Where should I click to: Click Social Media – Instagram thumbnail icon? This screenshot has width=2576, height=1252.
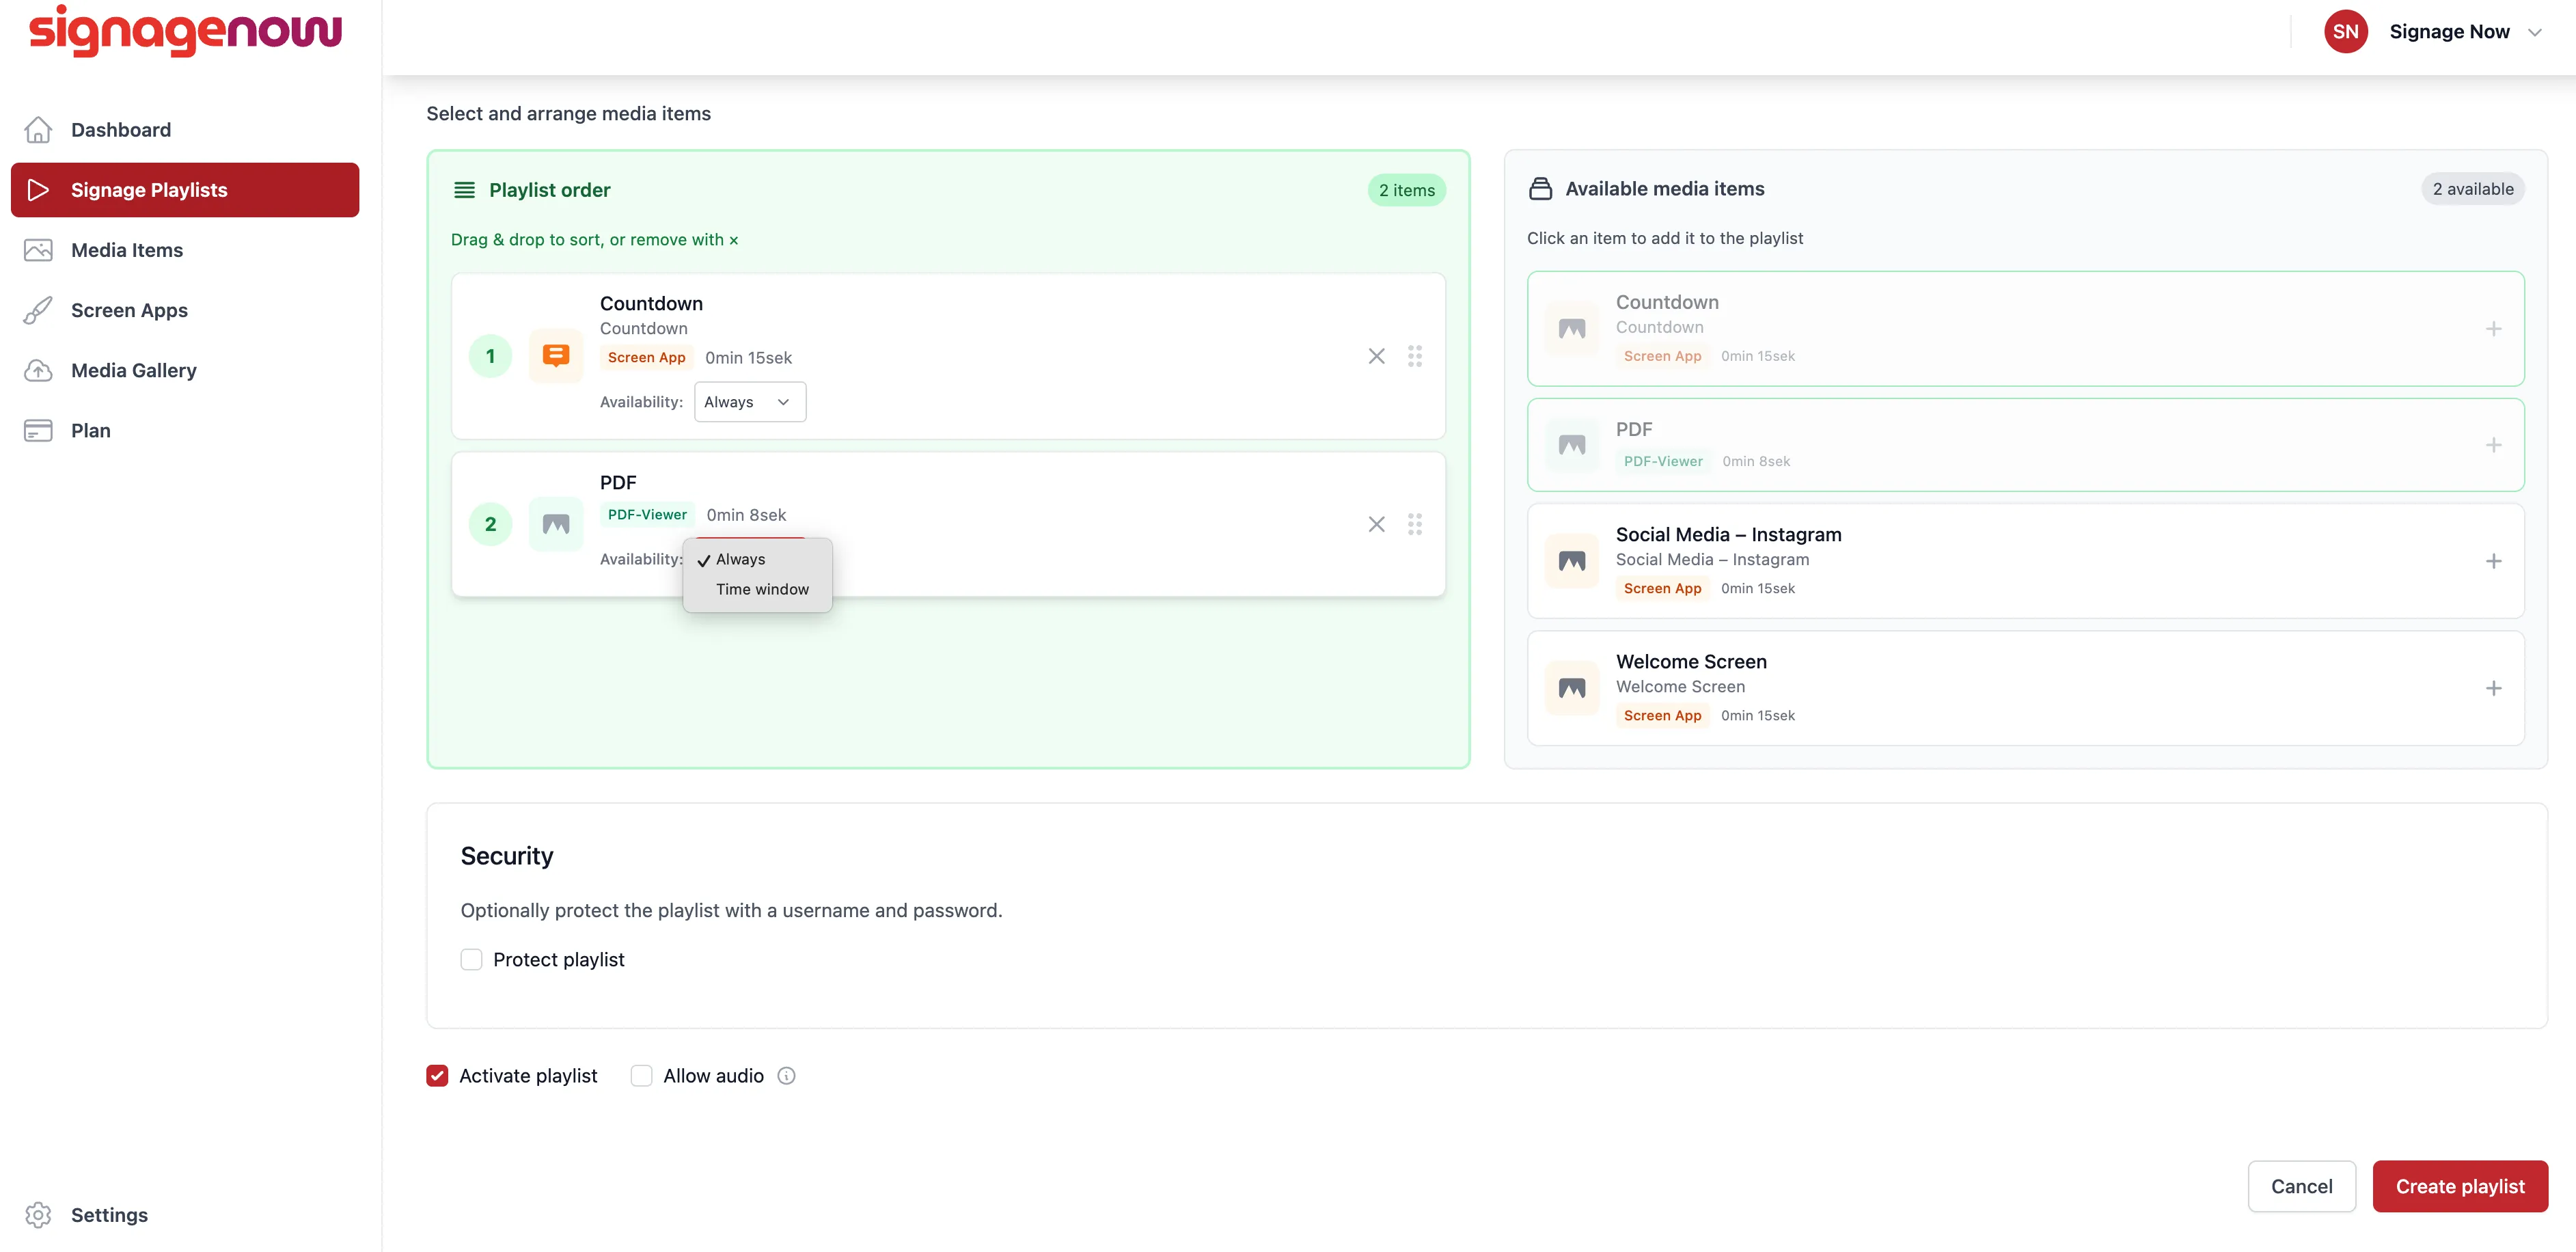point(1572,561)
